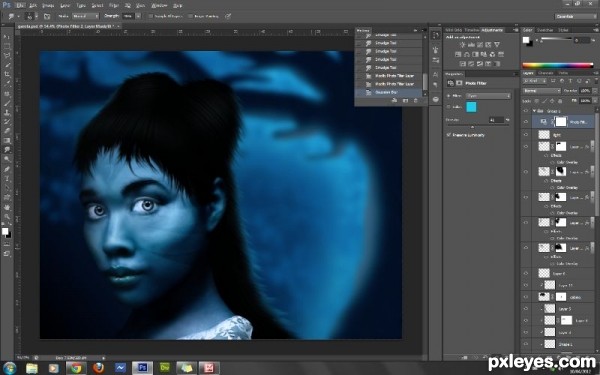Switch to the Channels tab
600x375 pixels.
click(546, 73)
